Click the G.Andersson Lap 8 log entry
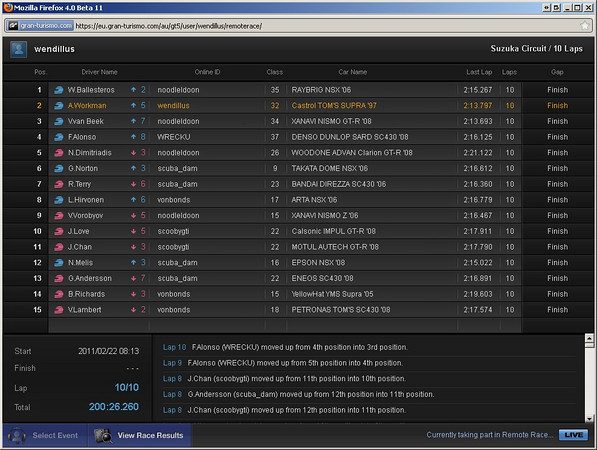Viewport: 597px width, 450px height. click(298, 394)
